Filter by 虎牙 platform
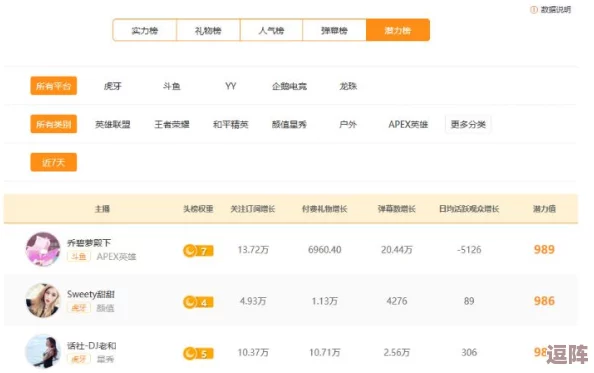The image size is (594, 373). (113, 86)
